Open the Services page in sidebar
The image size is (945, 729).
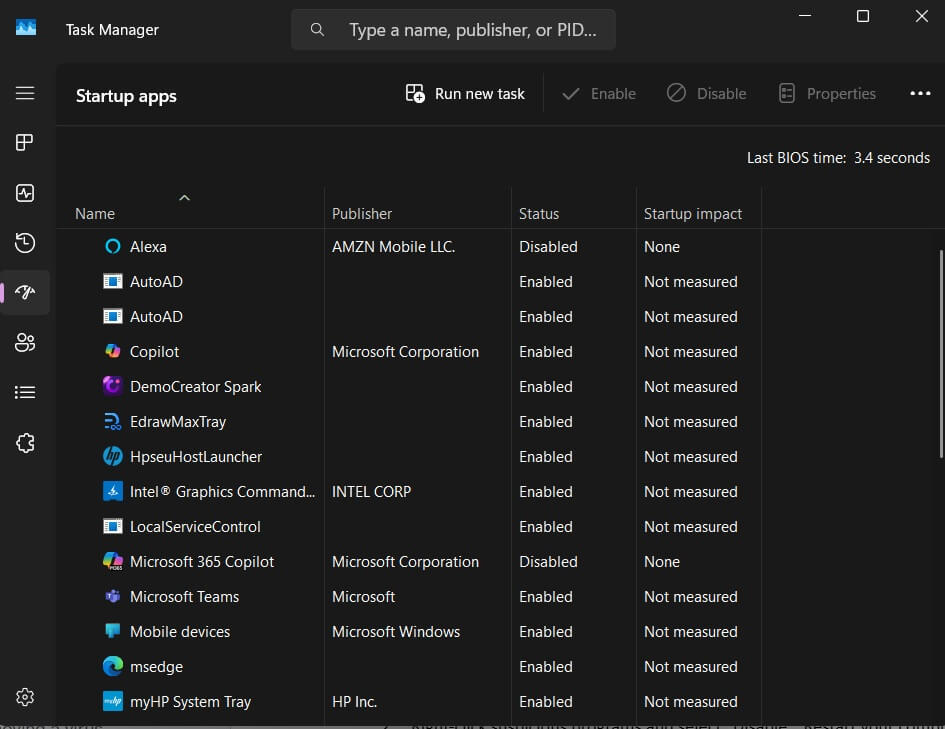25,443
